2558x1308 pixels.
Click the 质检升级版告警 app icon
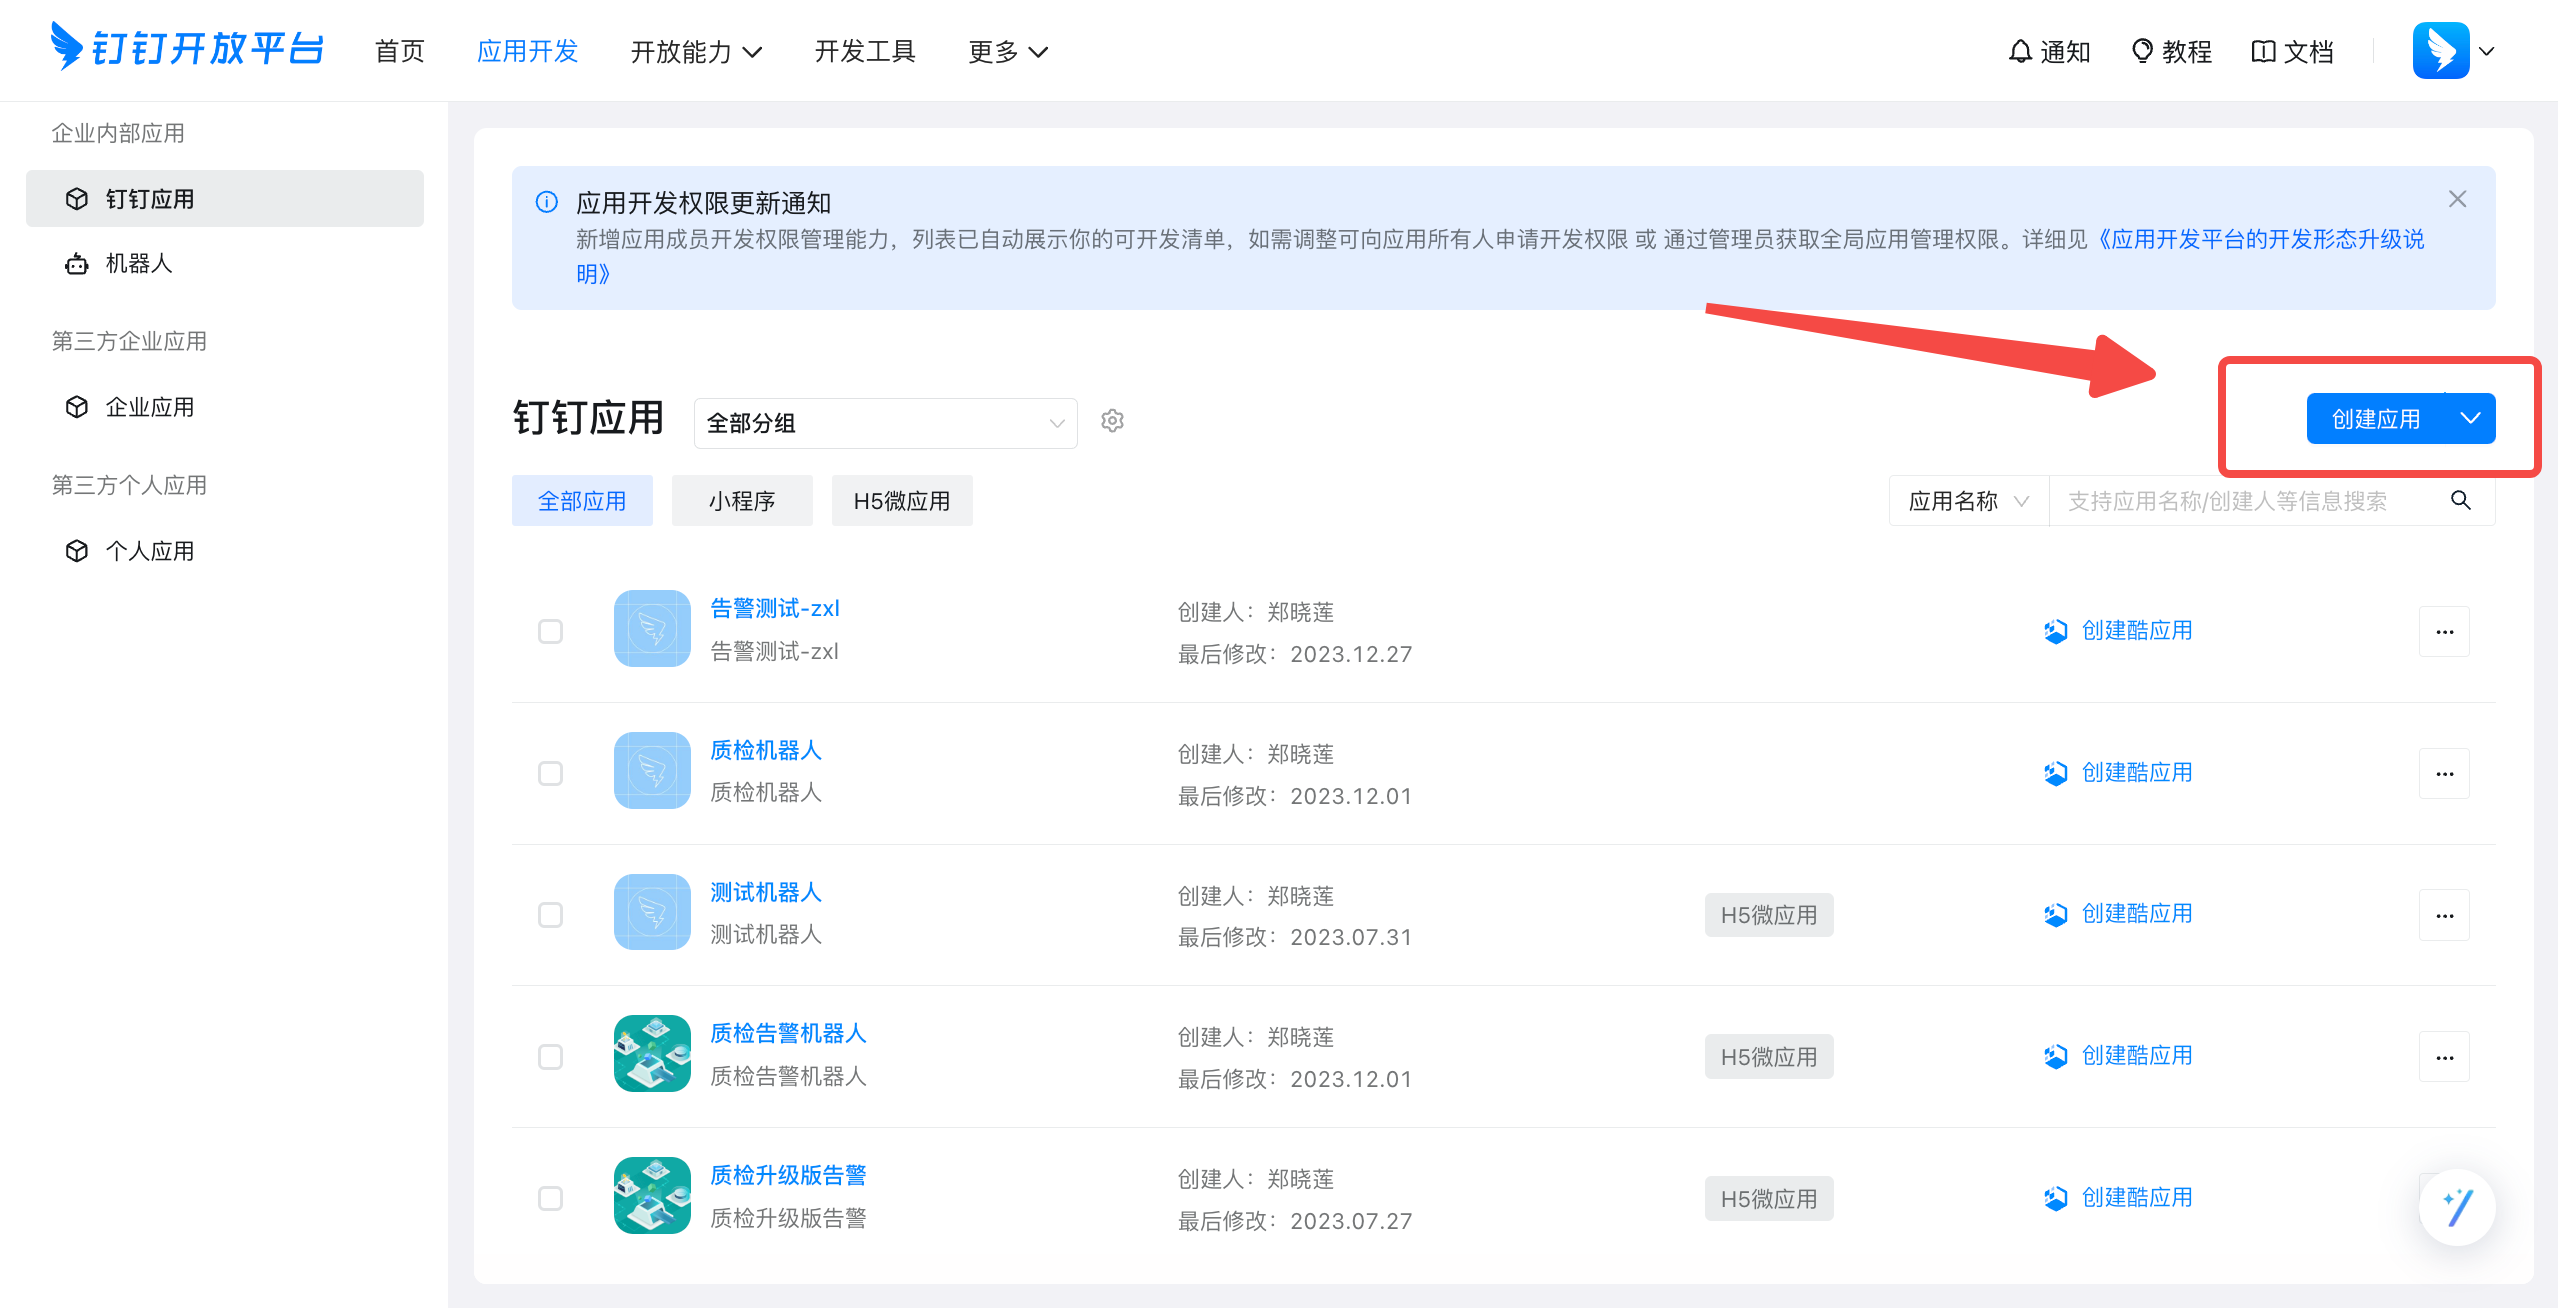click(652, 1196)
